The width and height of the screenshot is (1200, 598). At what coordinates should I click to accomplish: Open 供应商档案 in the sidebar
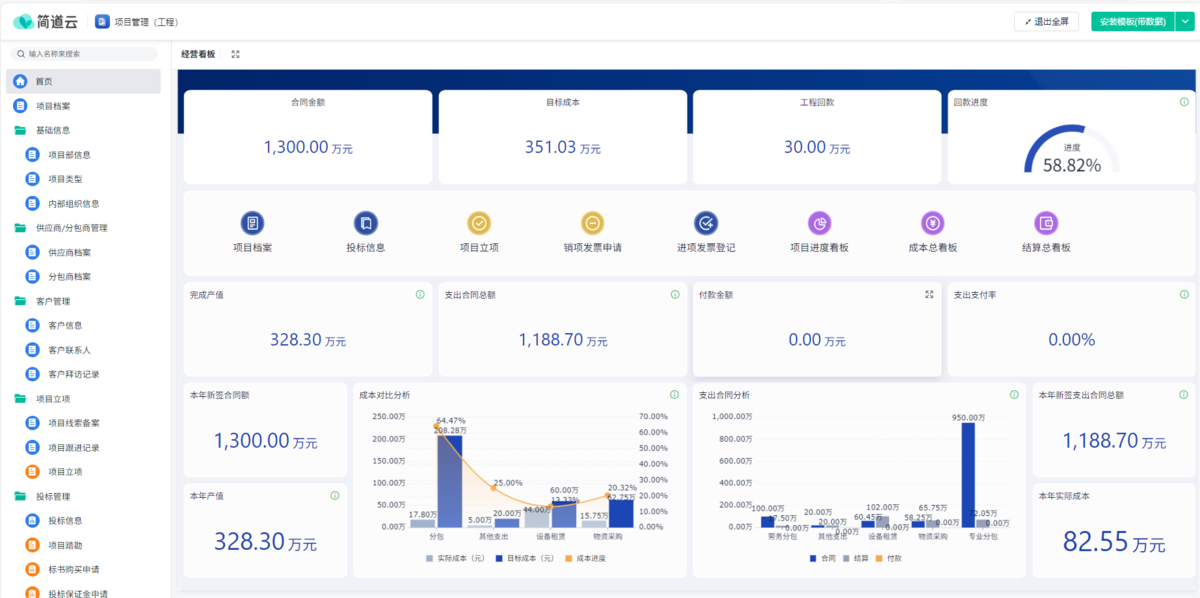tap(69, 252)
